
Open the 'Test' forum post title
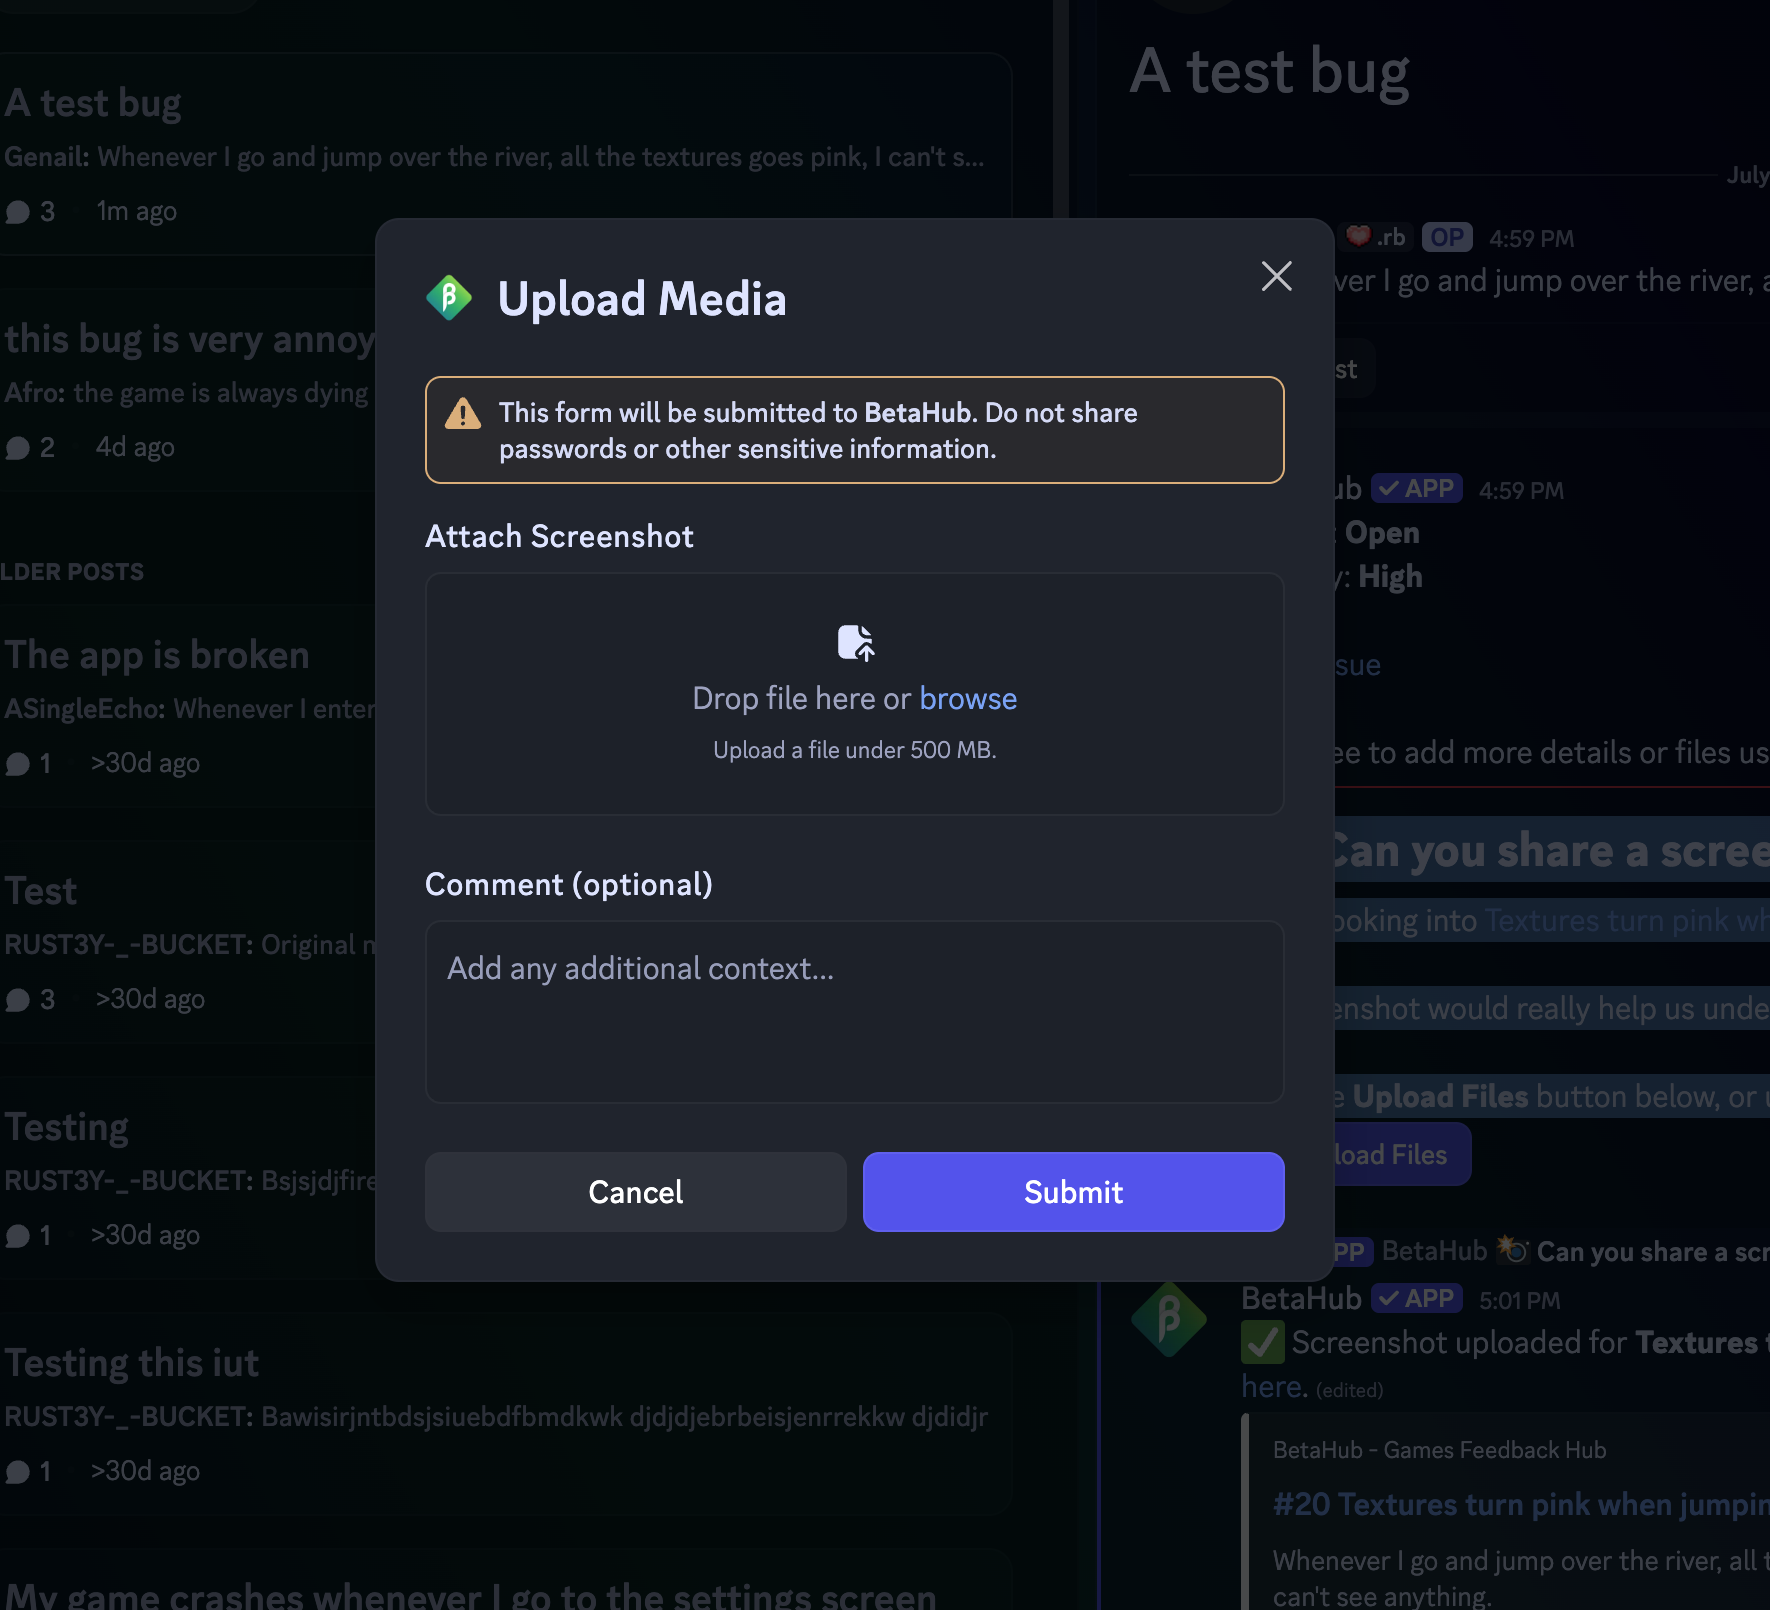[x=40, y=891]
